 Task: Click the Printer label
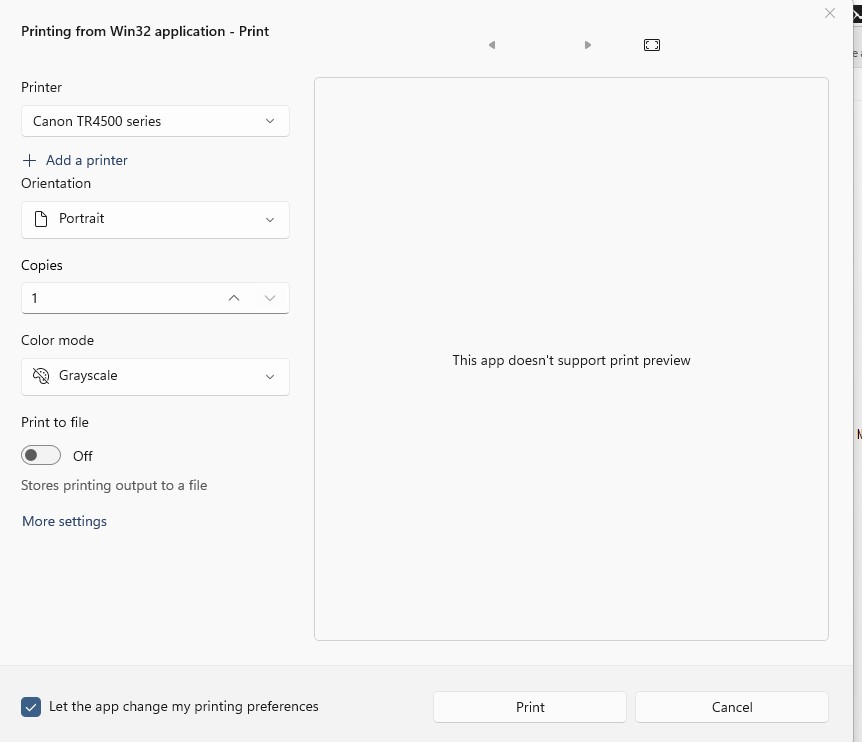click(x=41, y=87)
